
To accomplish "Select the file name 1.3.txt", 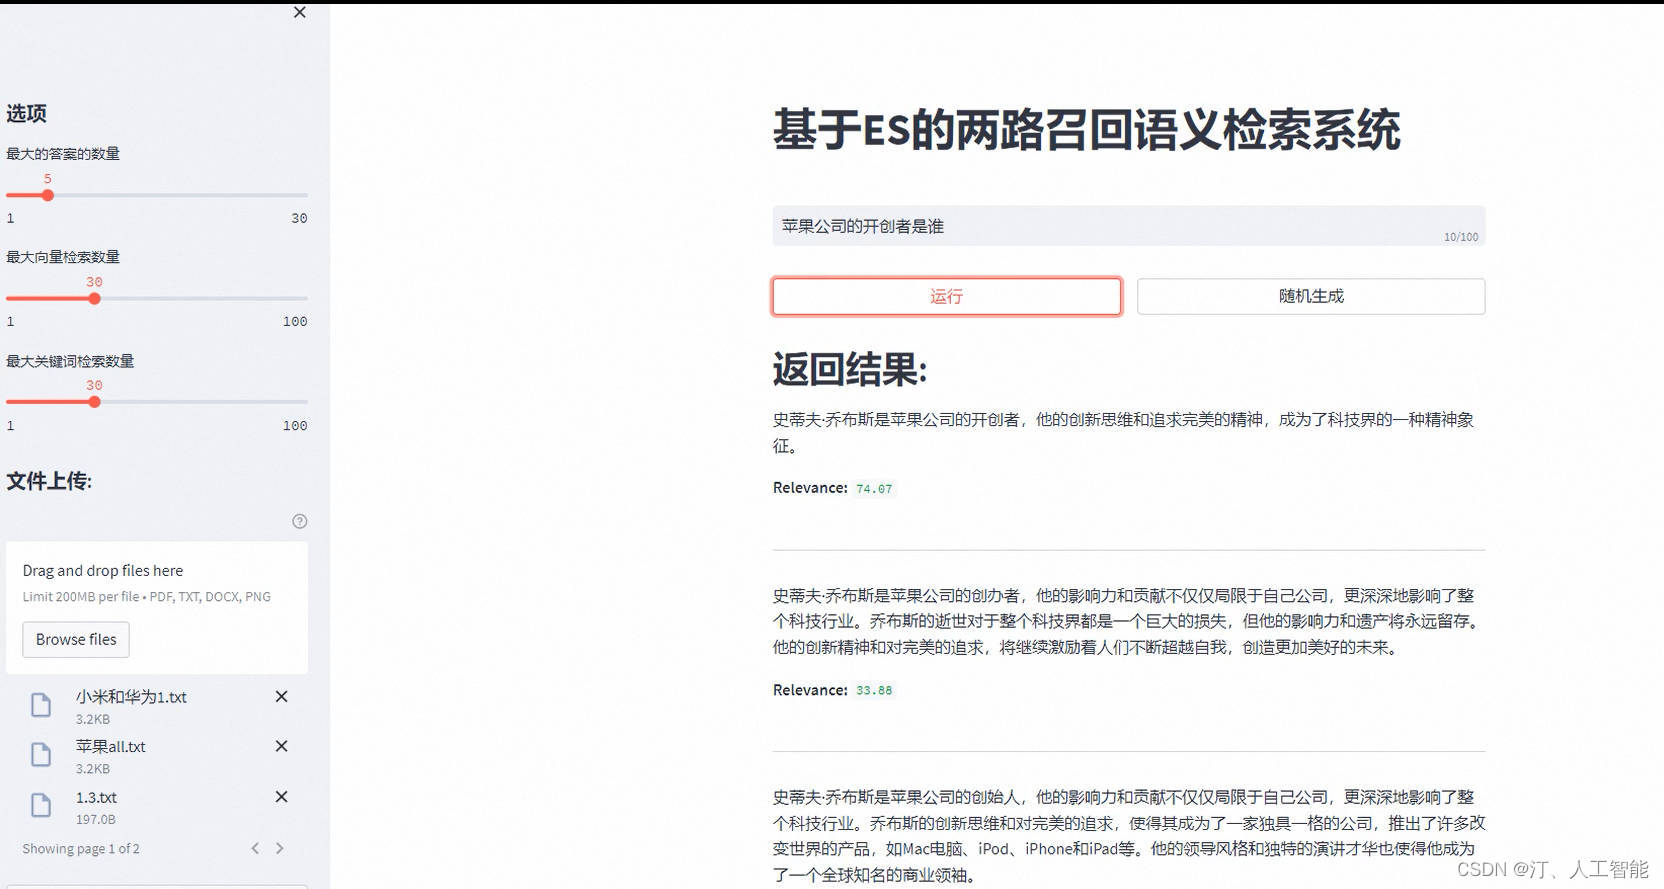I will 96,797.
